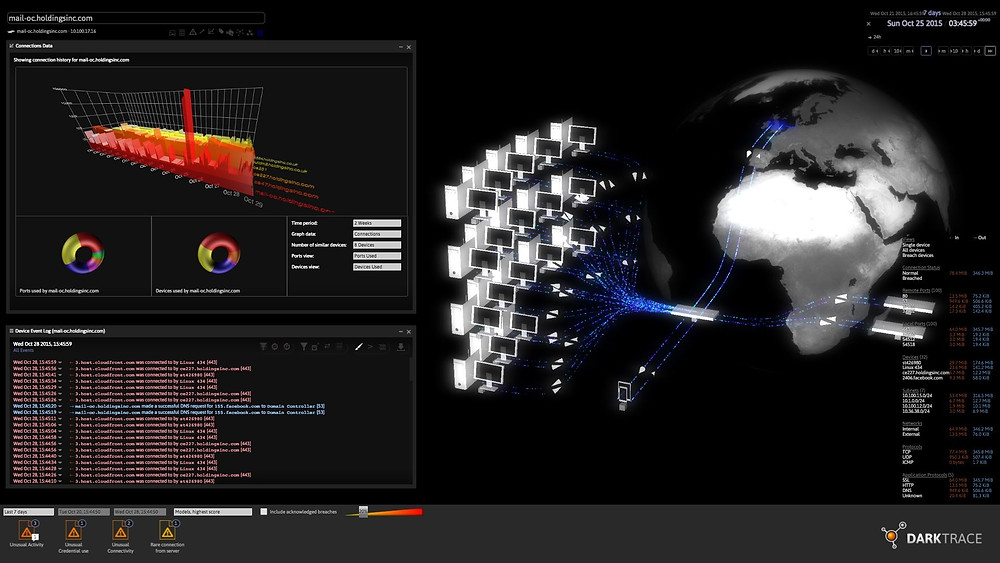Toggle the Normal connection status filter
The image size is (1000, 563).
(x=910, y=273)
